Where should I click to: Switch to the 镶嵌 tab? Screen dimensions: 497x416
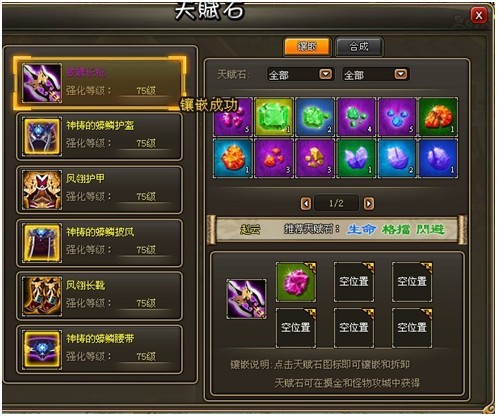[307, 47]
